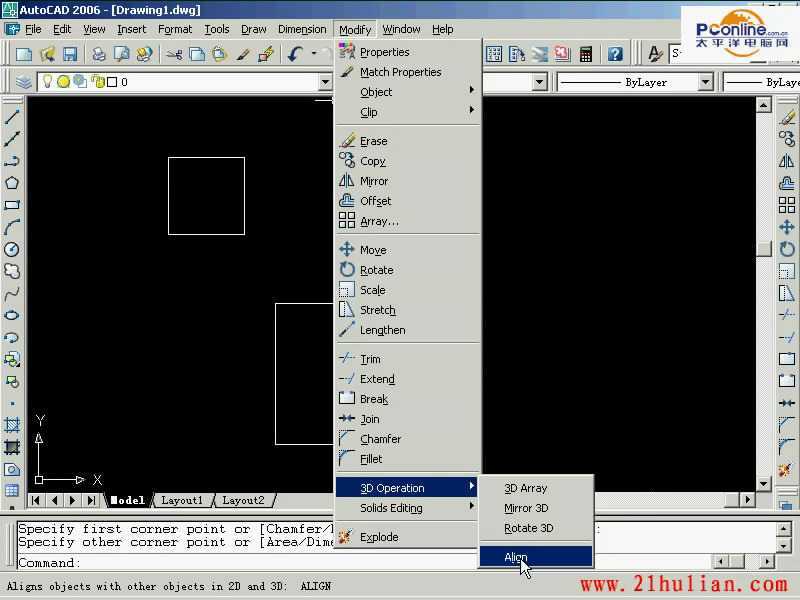Switch to the Layout2 tab

[243, 500]
